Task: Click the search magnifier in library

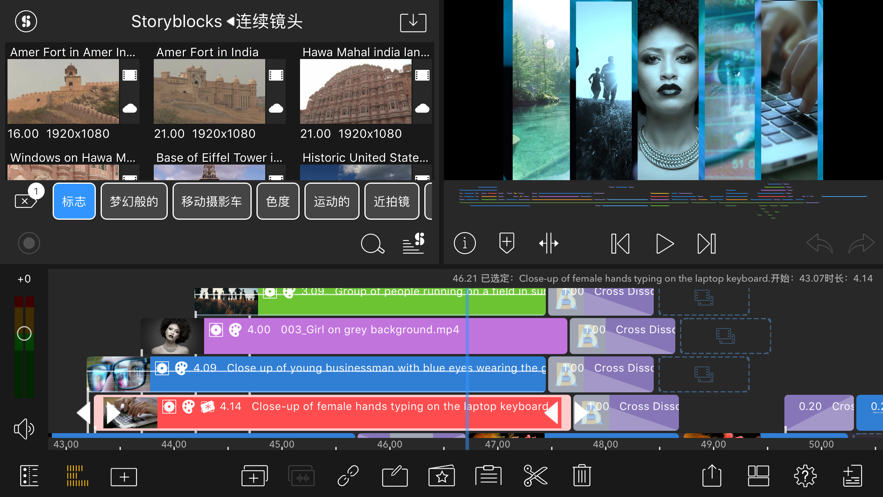Action: pyautogui.click(x=372, y=243)
